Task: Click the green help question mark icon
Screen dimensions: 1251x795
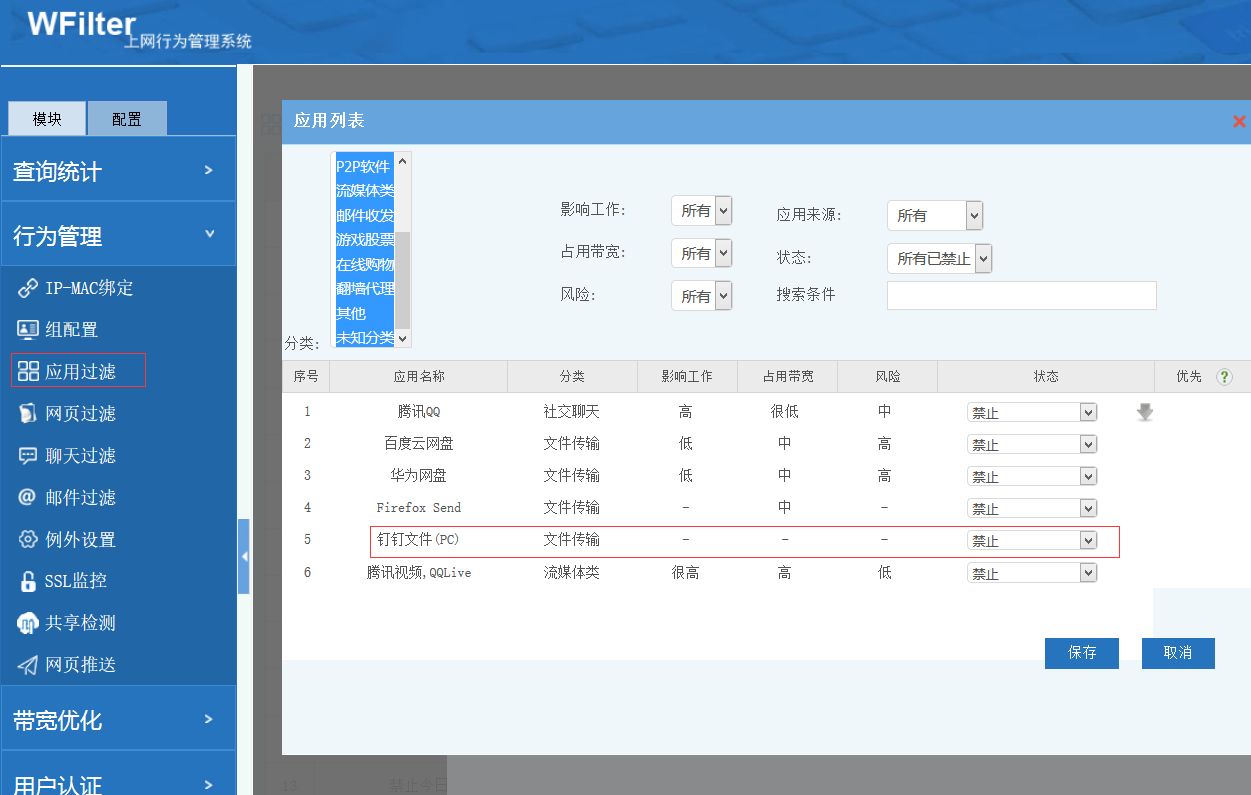Action: coord(1224,377)
